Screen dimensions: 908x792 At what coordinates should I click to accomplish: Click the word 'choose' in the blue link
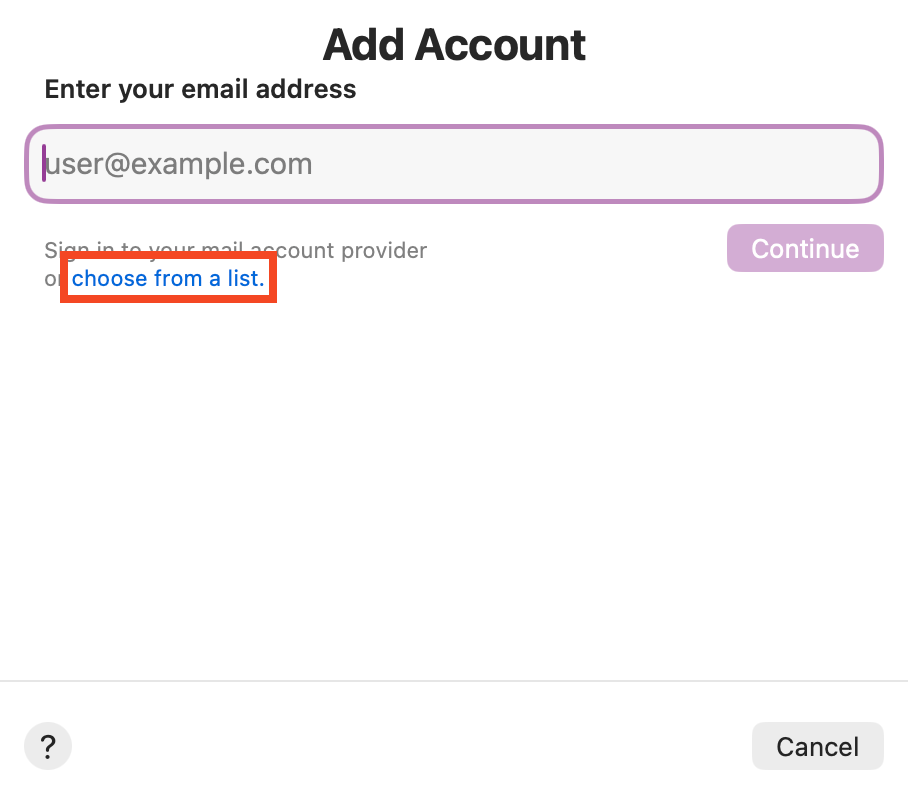point(104,279)
